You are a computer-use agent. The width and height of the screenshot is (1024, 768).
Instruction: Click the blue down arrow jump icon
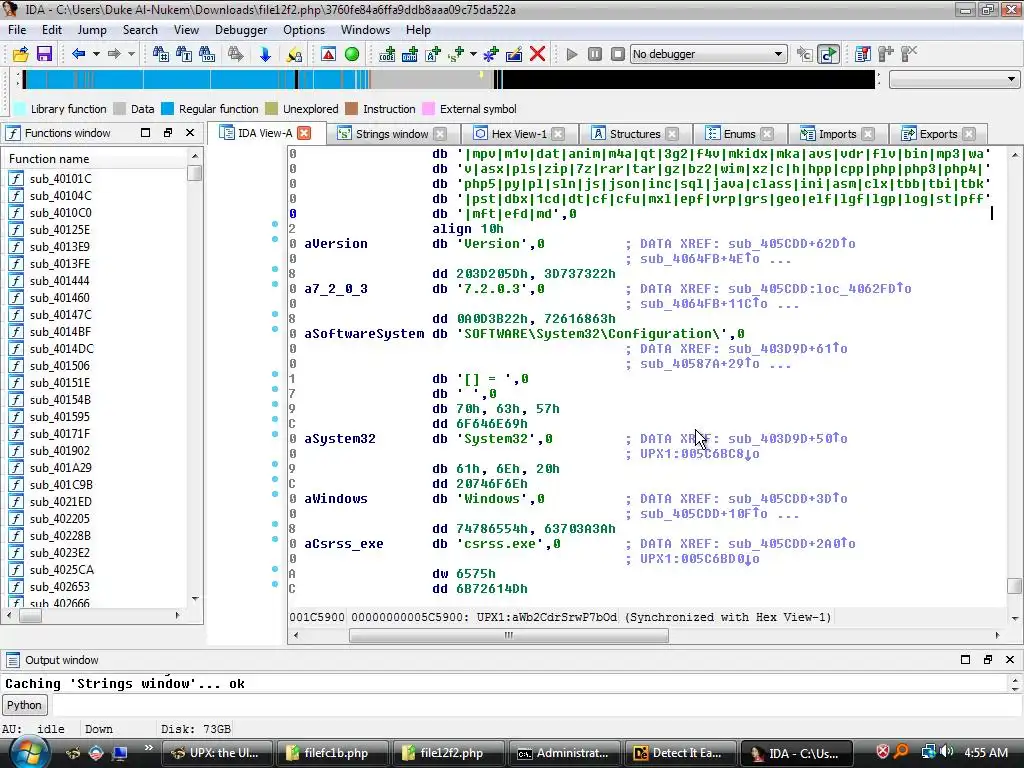tap(264, 54)
